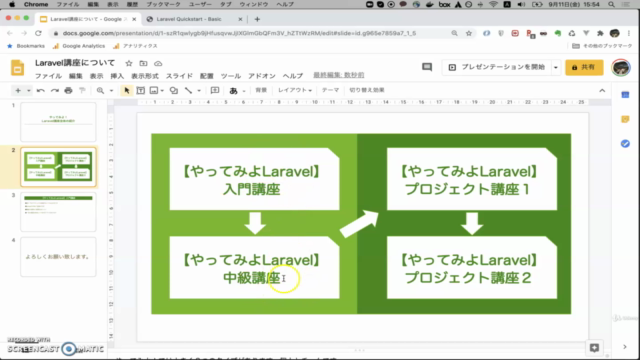640x360 pixels.
Task: Check the cloud save status icon
Action: [x=158, y=64]
